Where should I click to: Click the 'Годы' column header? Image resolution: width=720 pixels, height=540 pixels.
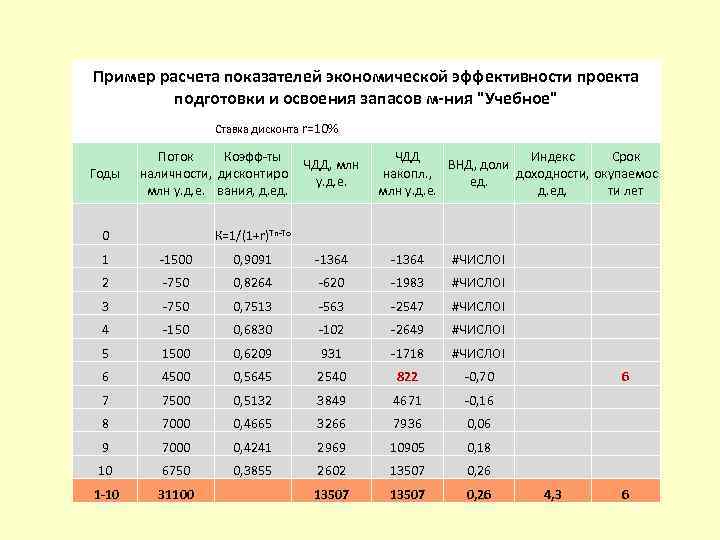pos(105,174)
